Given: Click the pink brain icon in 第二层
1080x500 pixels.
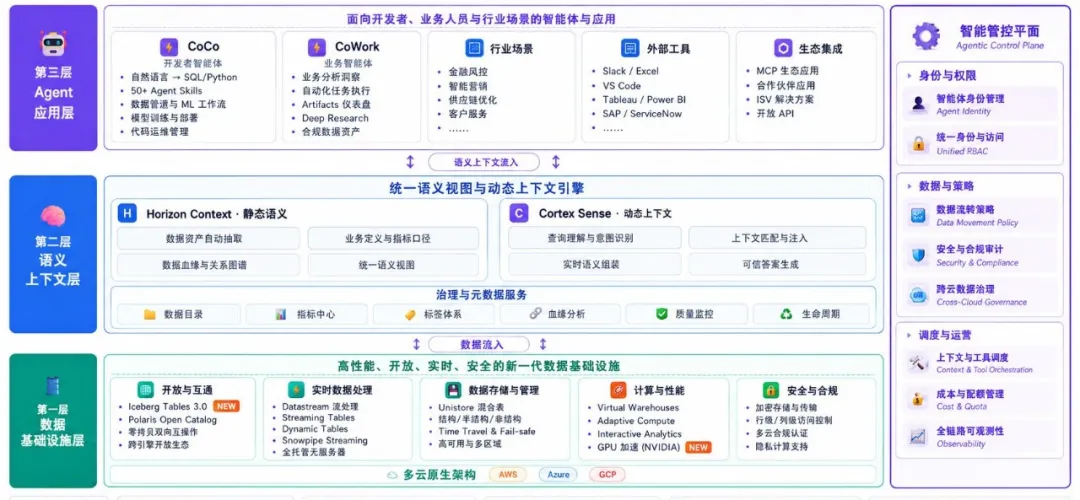Looking at the screenshot, I should pos(53,217).
